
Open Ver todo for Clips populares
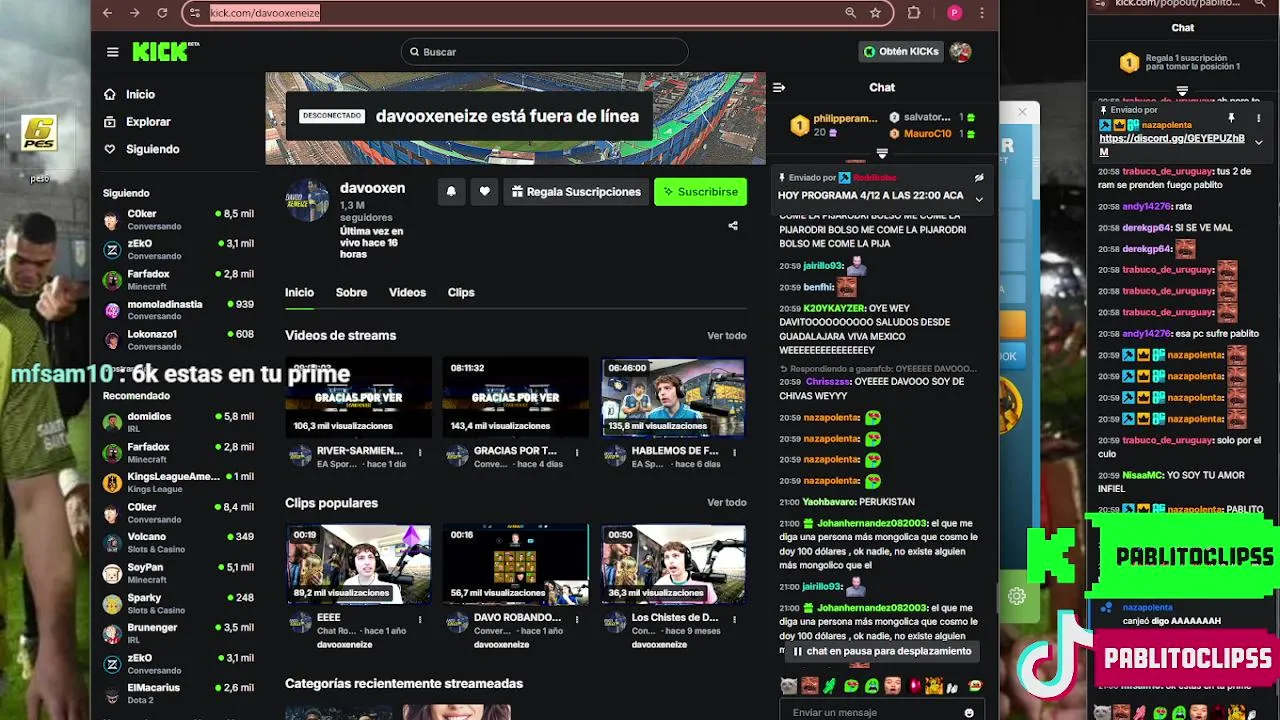click(x=727, y=503)
